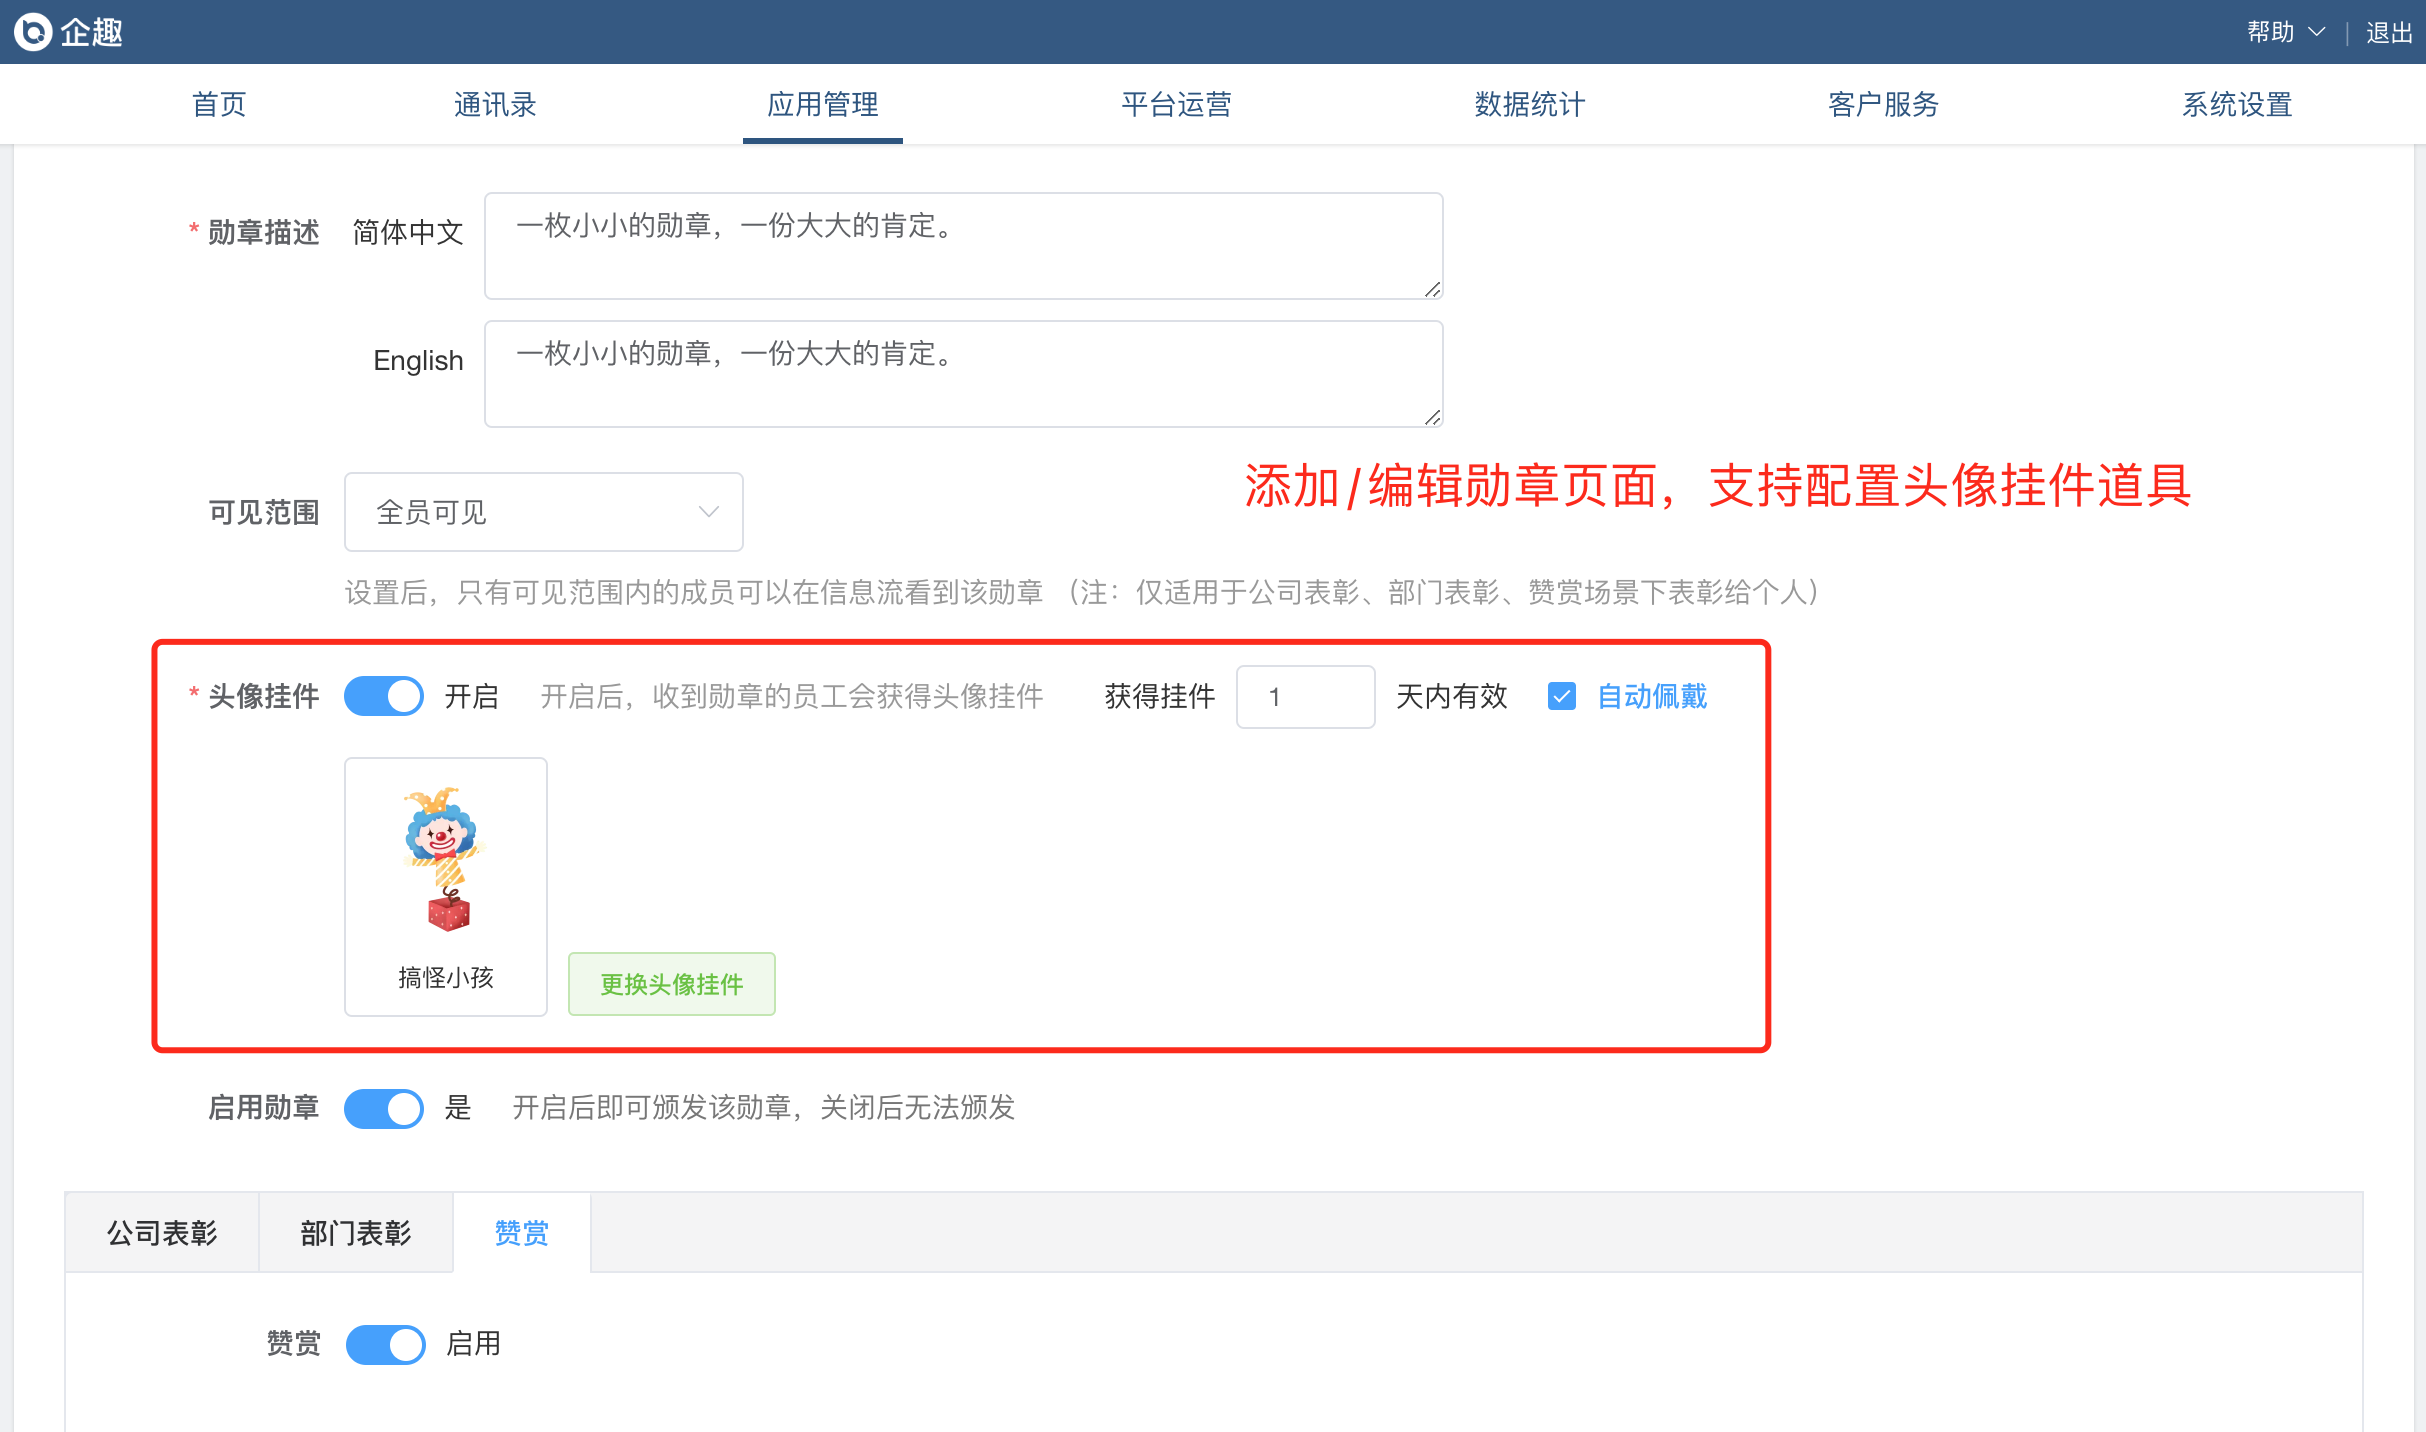The height and width of the screenshot is (1432, 2426).
Task: Click the 简体中文 勋章描述 text area
Action: 962,246
